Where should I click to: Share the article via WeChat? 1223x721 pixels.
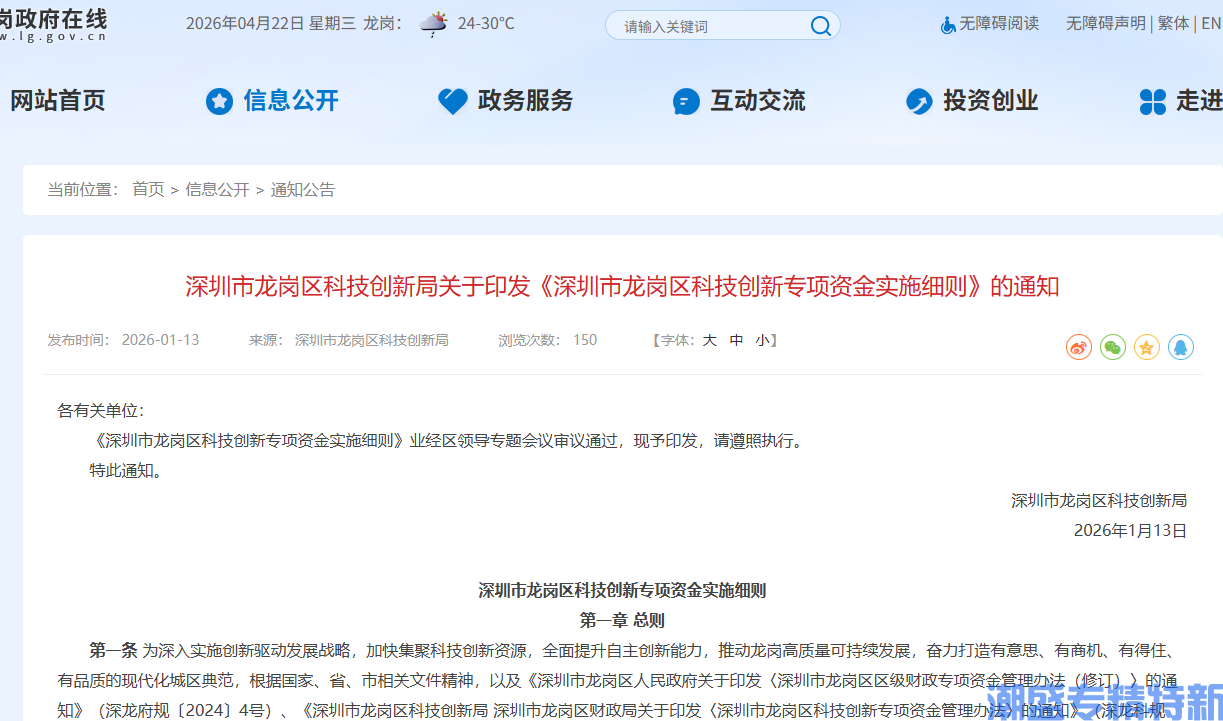(1112, 347)
